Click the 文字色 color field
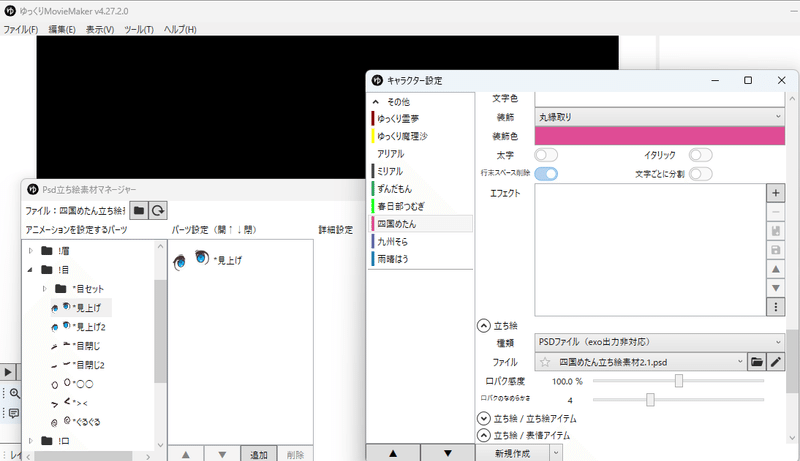 (x=659, y=99)
